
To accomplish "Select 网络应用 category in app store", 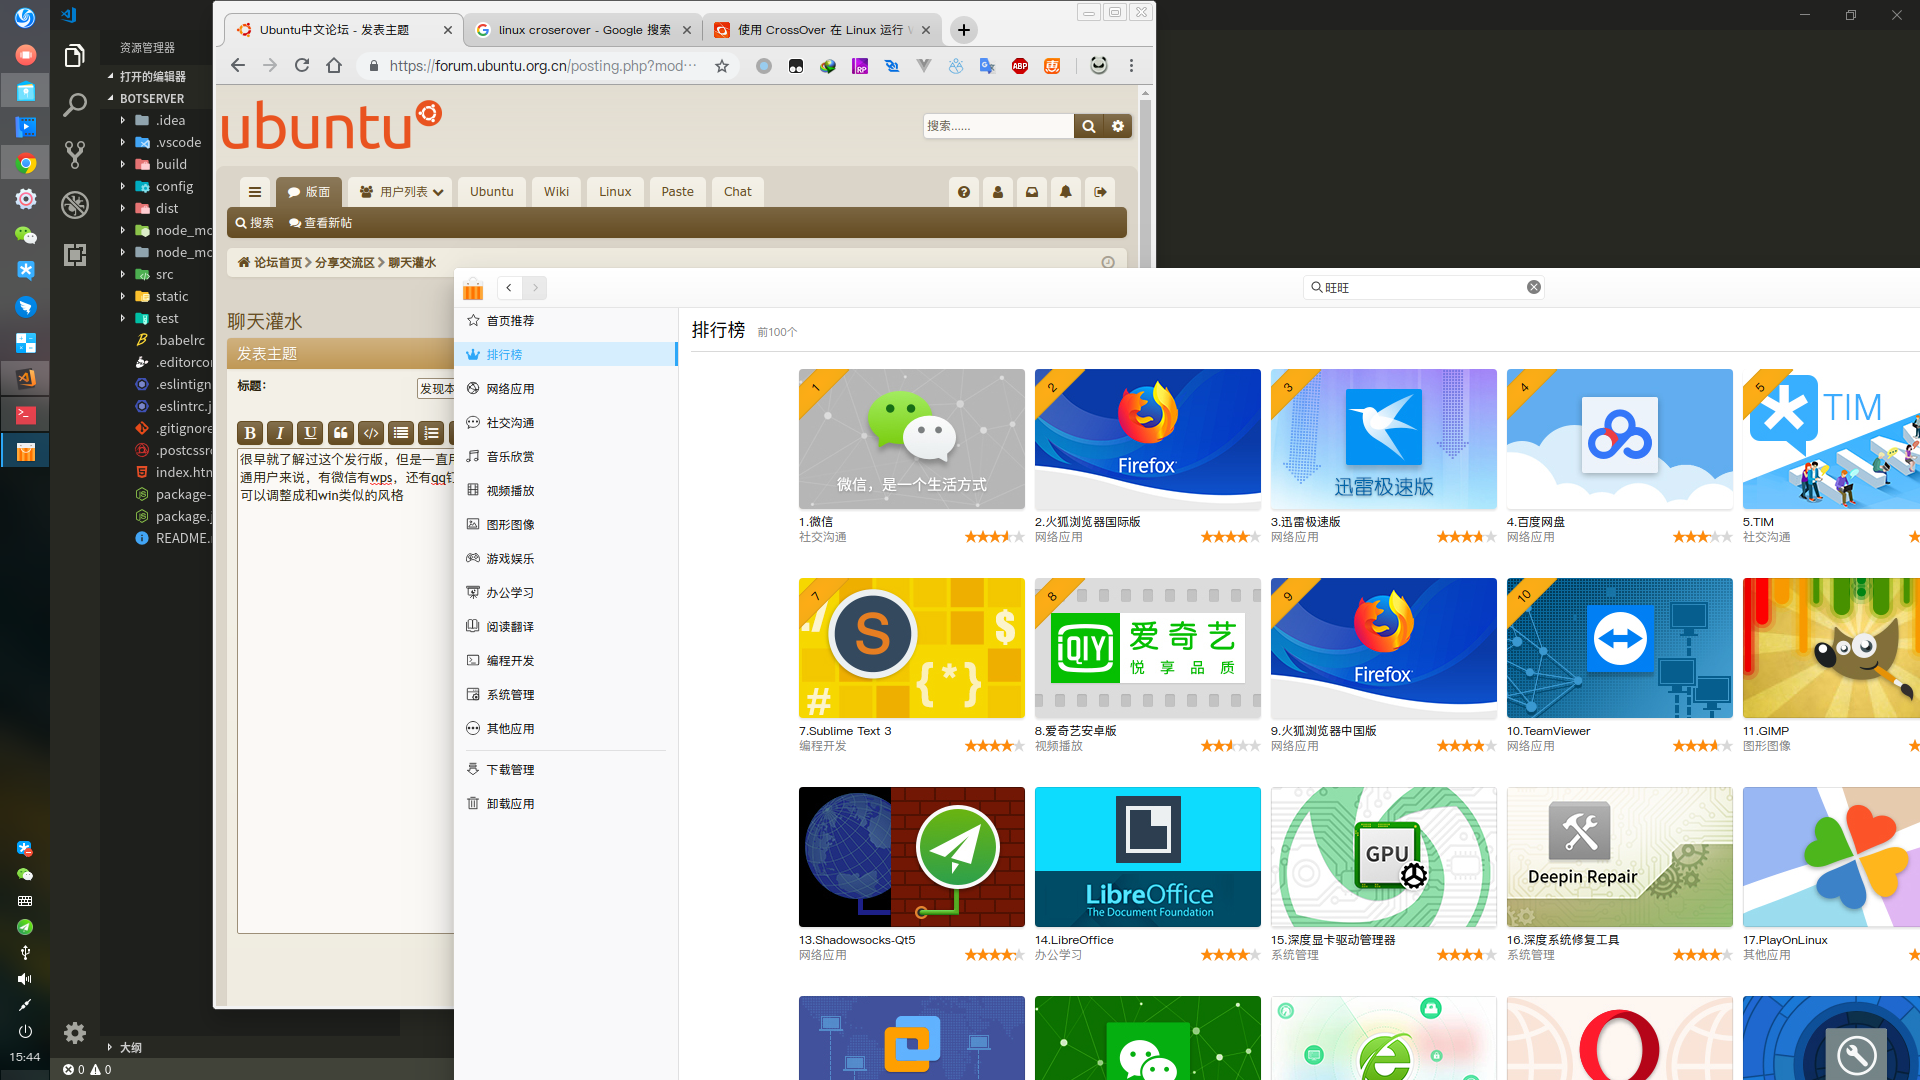I will point(565,389).
